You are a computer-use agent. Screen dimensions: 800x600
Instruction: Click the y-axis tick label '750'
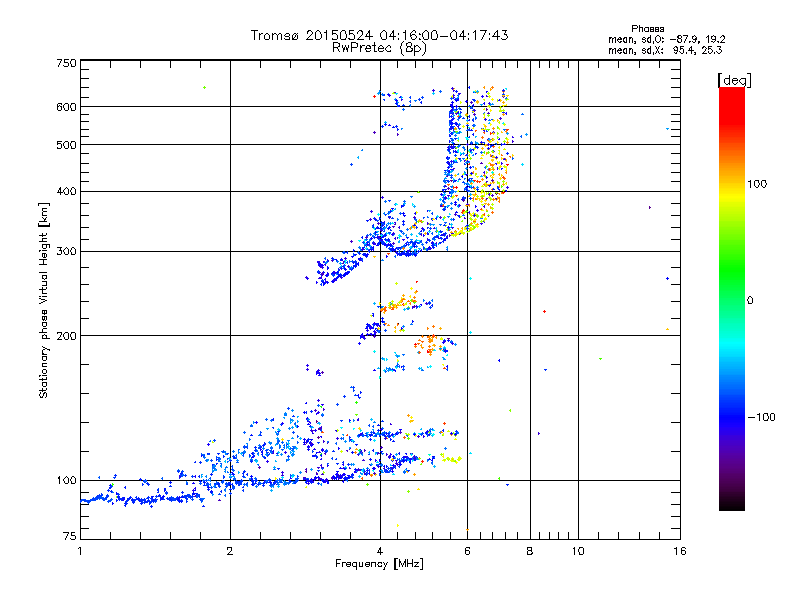66,63
